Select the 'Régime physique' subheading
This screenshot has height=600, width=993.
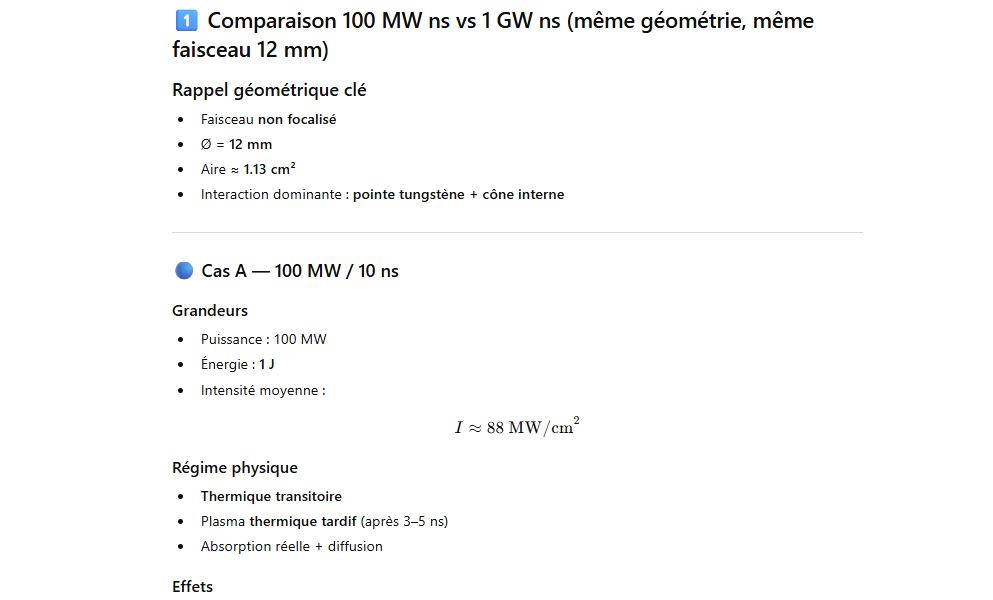coord(235,467)
